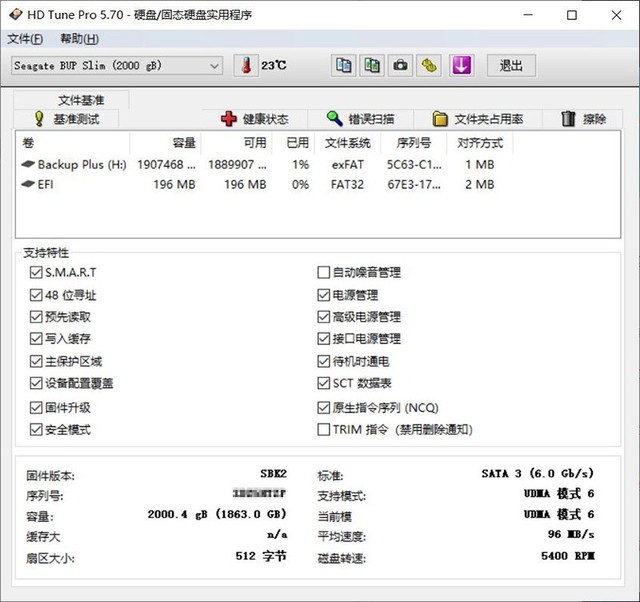Click the 序列号 column header
Viewport: 640px width, 602px height.
click(413, 143)
